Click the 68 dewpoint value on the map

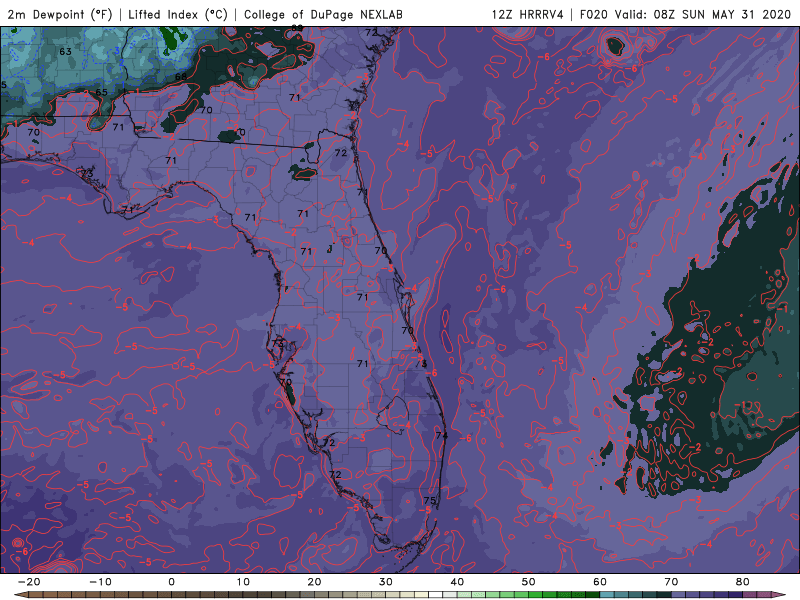click(x=181, y=77)
